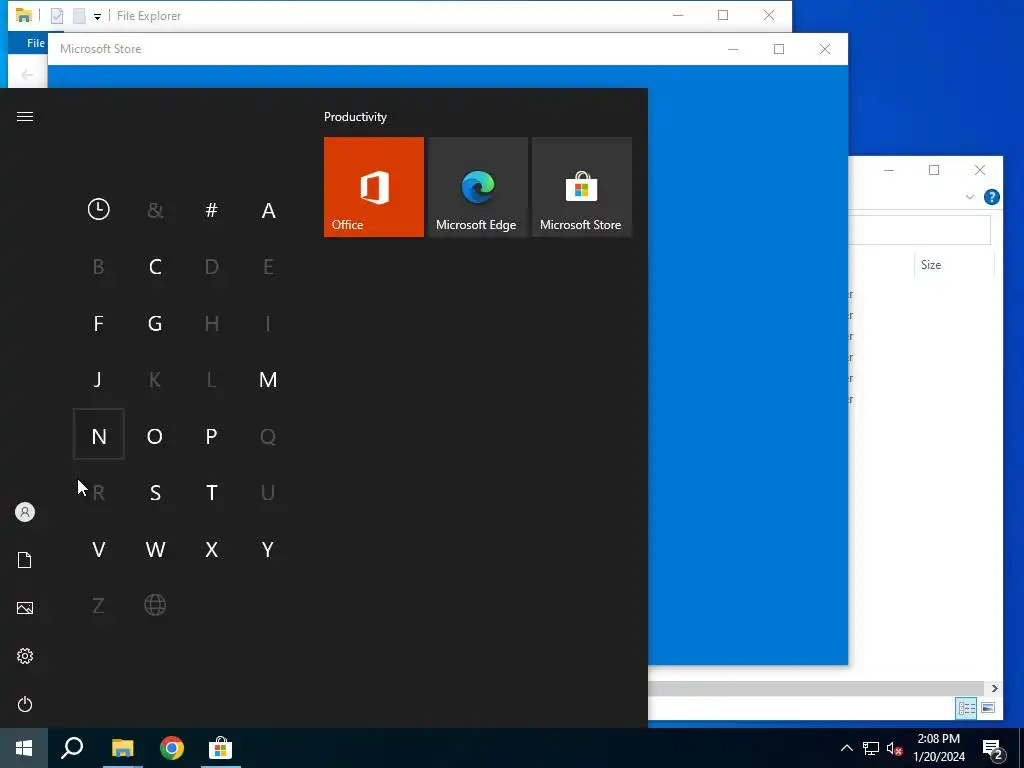Click the Windows Start button

point(24,748)
